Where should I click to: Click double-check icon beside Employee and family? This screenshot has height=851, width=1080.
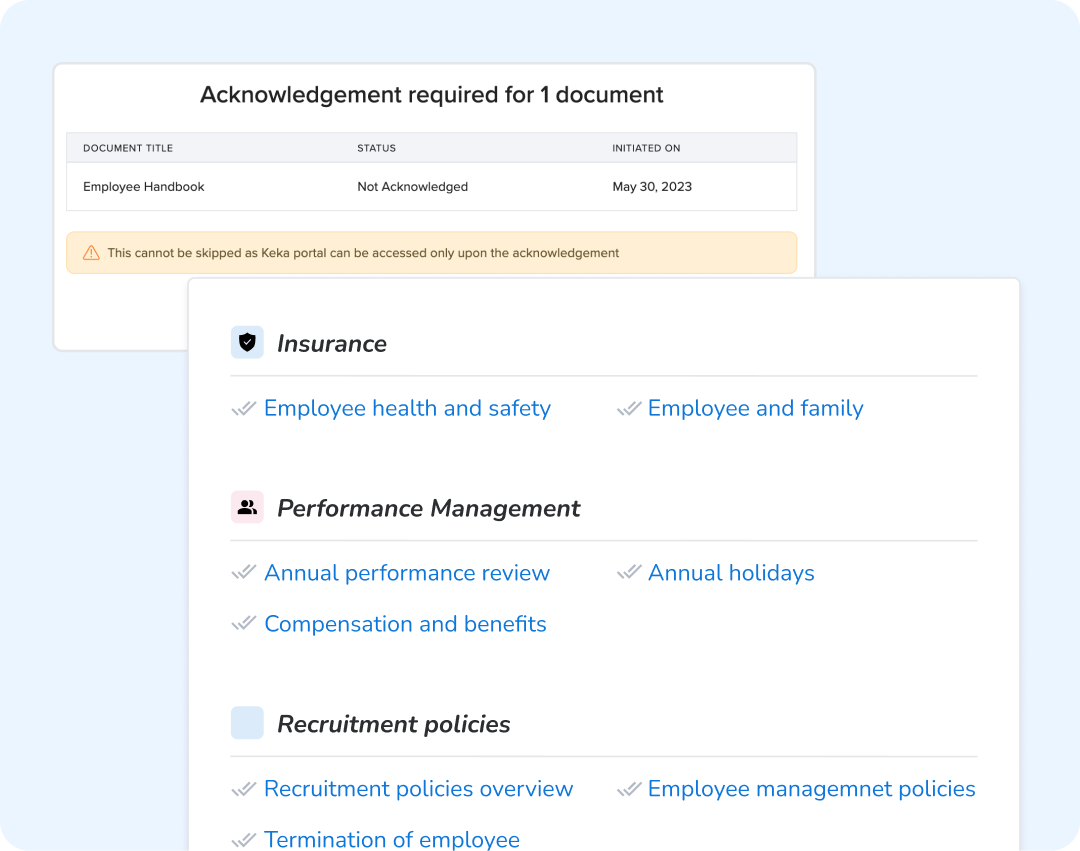coord(629,408)
